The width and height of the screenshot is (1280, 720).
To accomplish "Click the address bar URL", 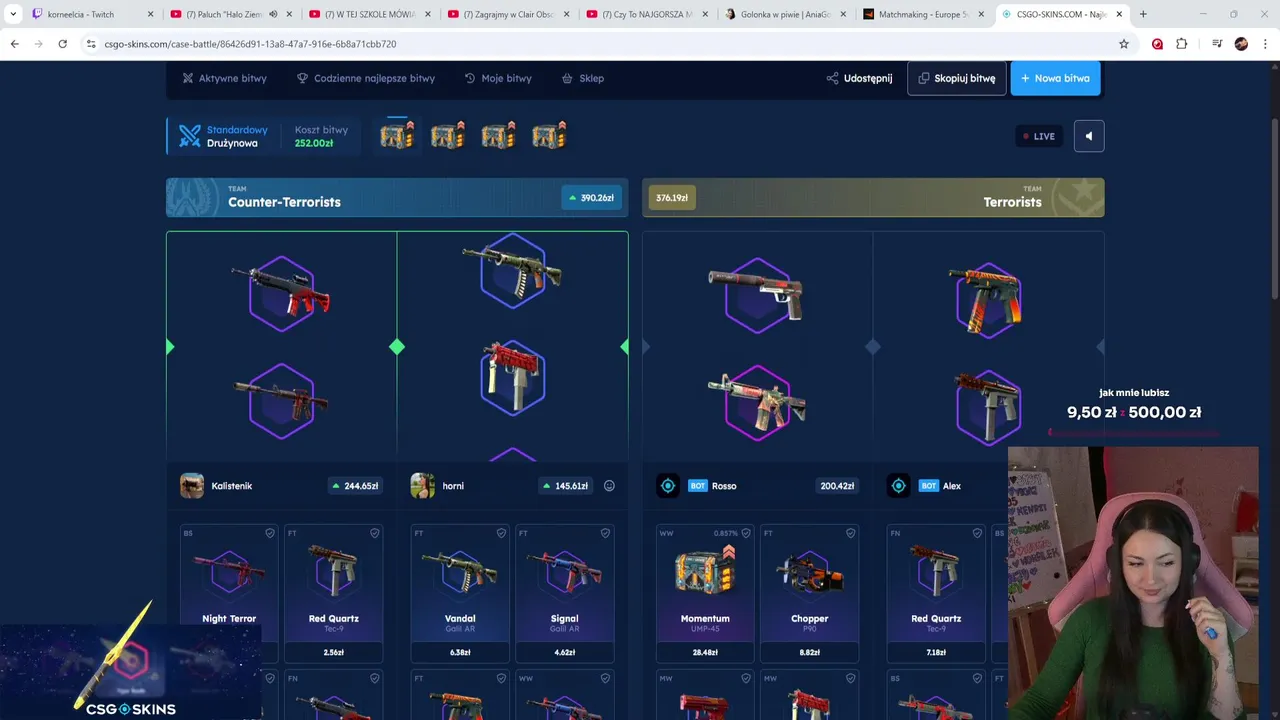I will coord(250,44).
